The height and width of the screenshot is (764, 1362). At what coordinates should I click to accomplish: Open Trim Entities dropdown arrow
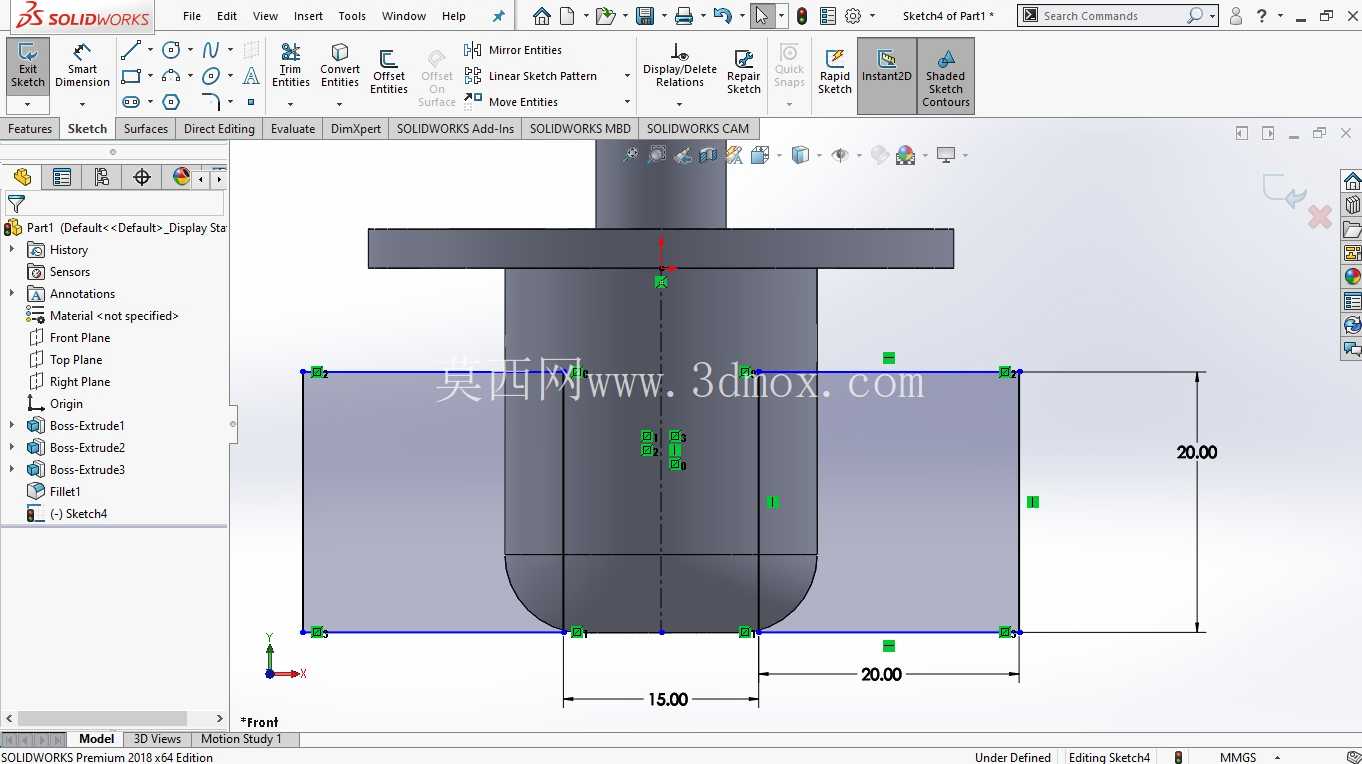coord(290,103)
